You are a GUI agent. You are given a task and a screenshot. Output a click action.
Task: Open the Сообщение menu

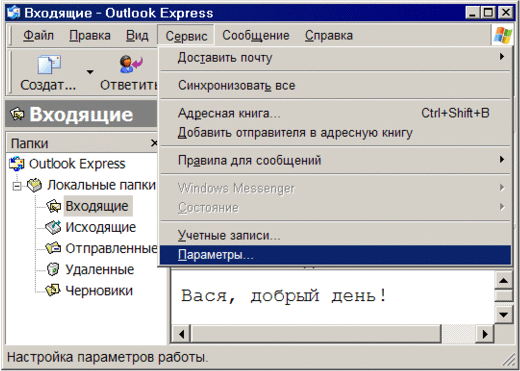pos(256,35)
